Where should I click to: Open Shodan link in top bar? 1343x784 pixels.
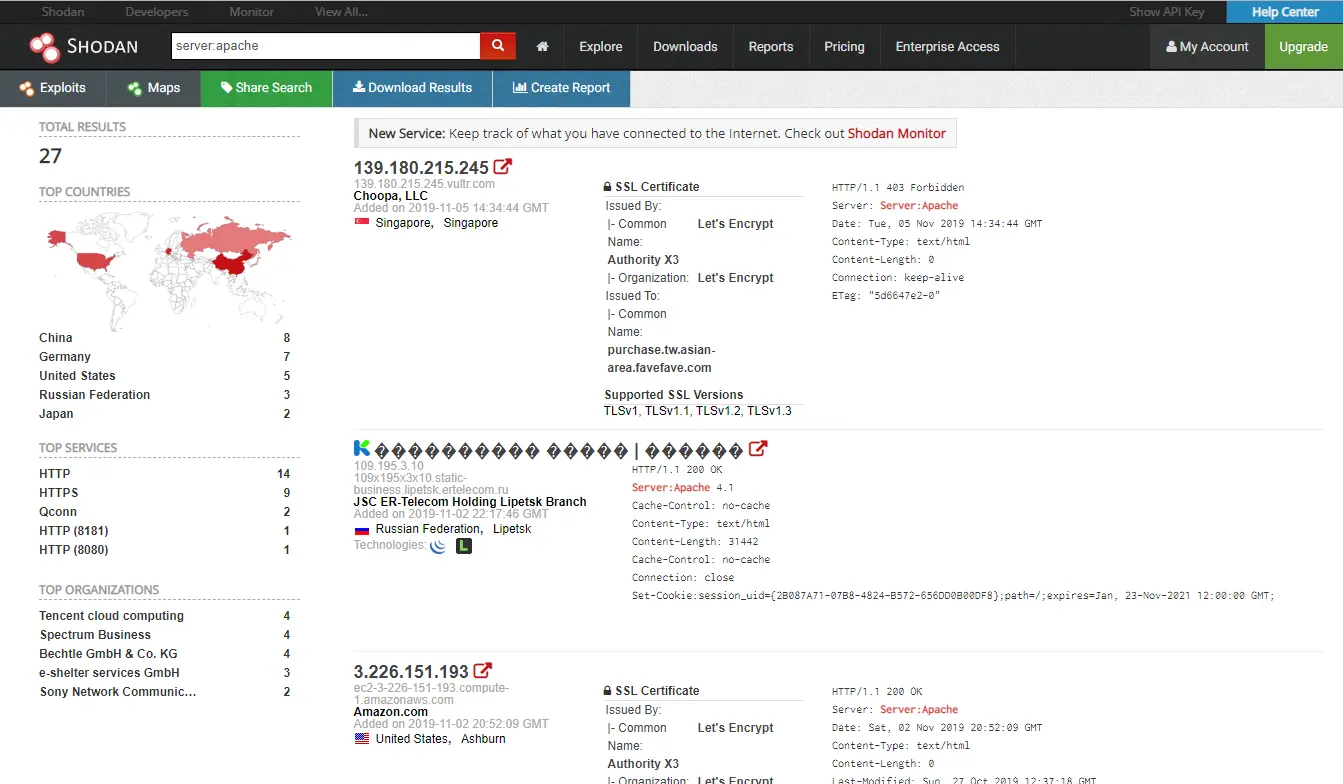click(63, 12)
